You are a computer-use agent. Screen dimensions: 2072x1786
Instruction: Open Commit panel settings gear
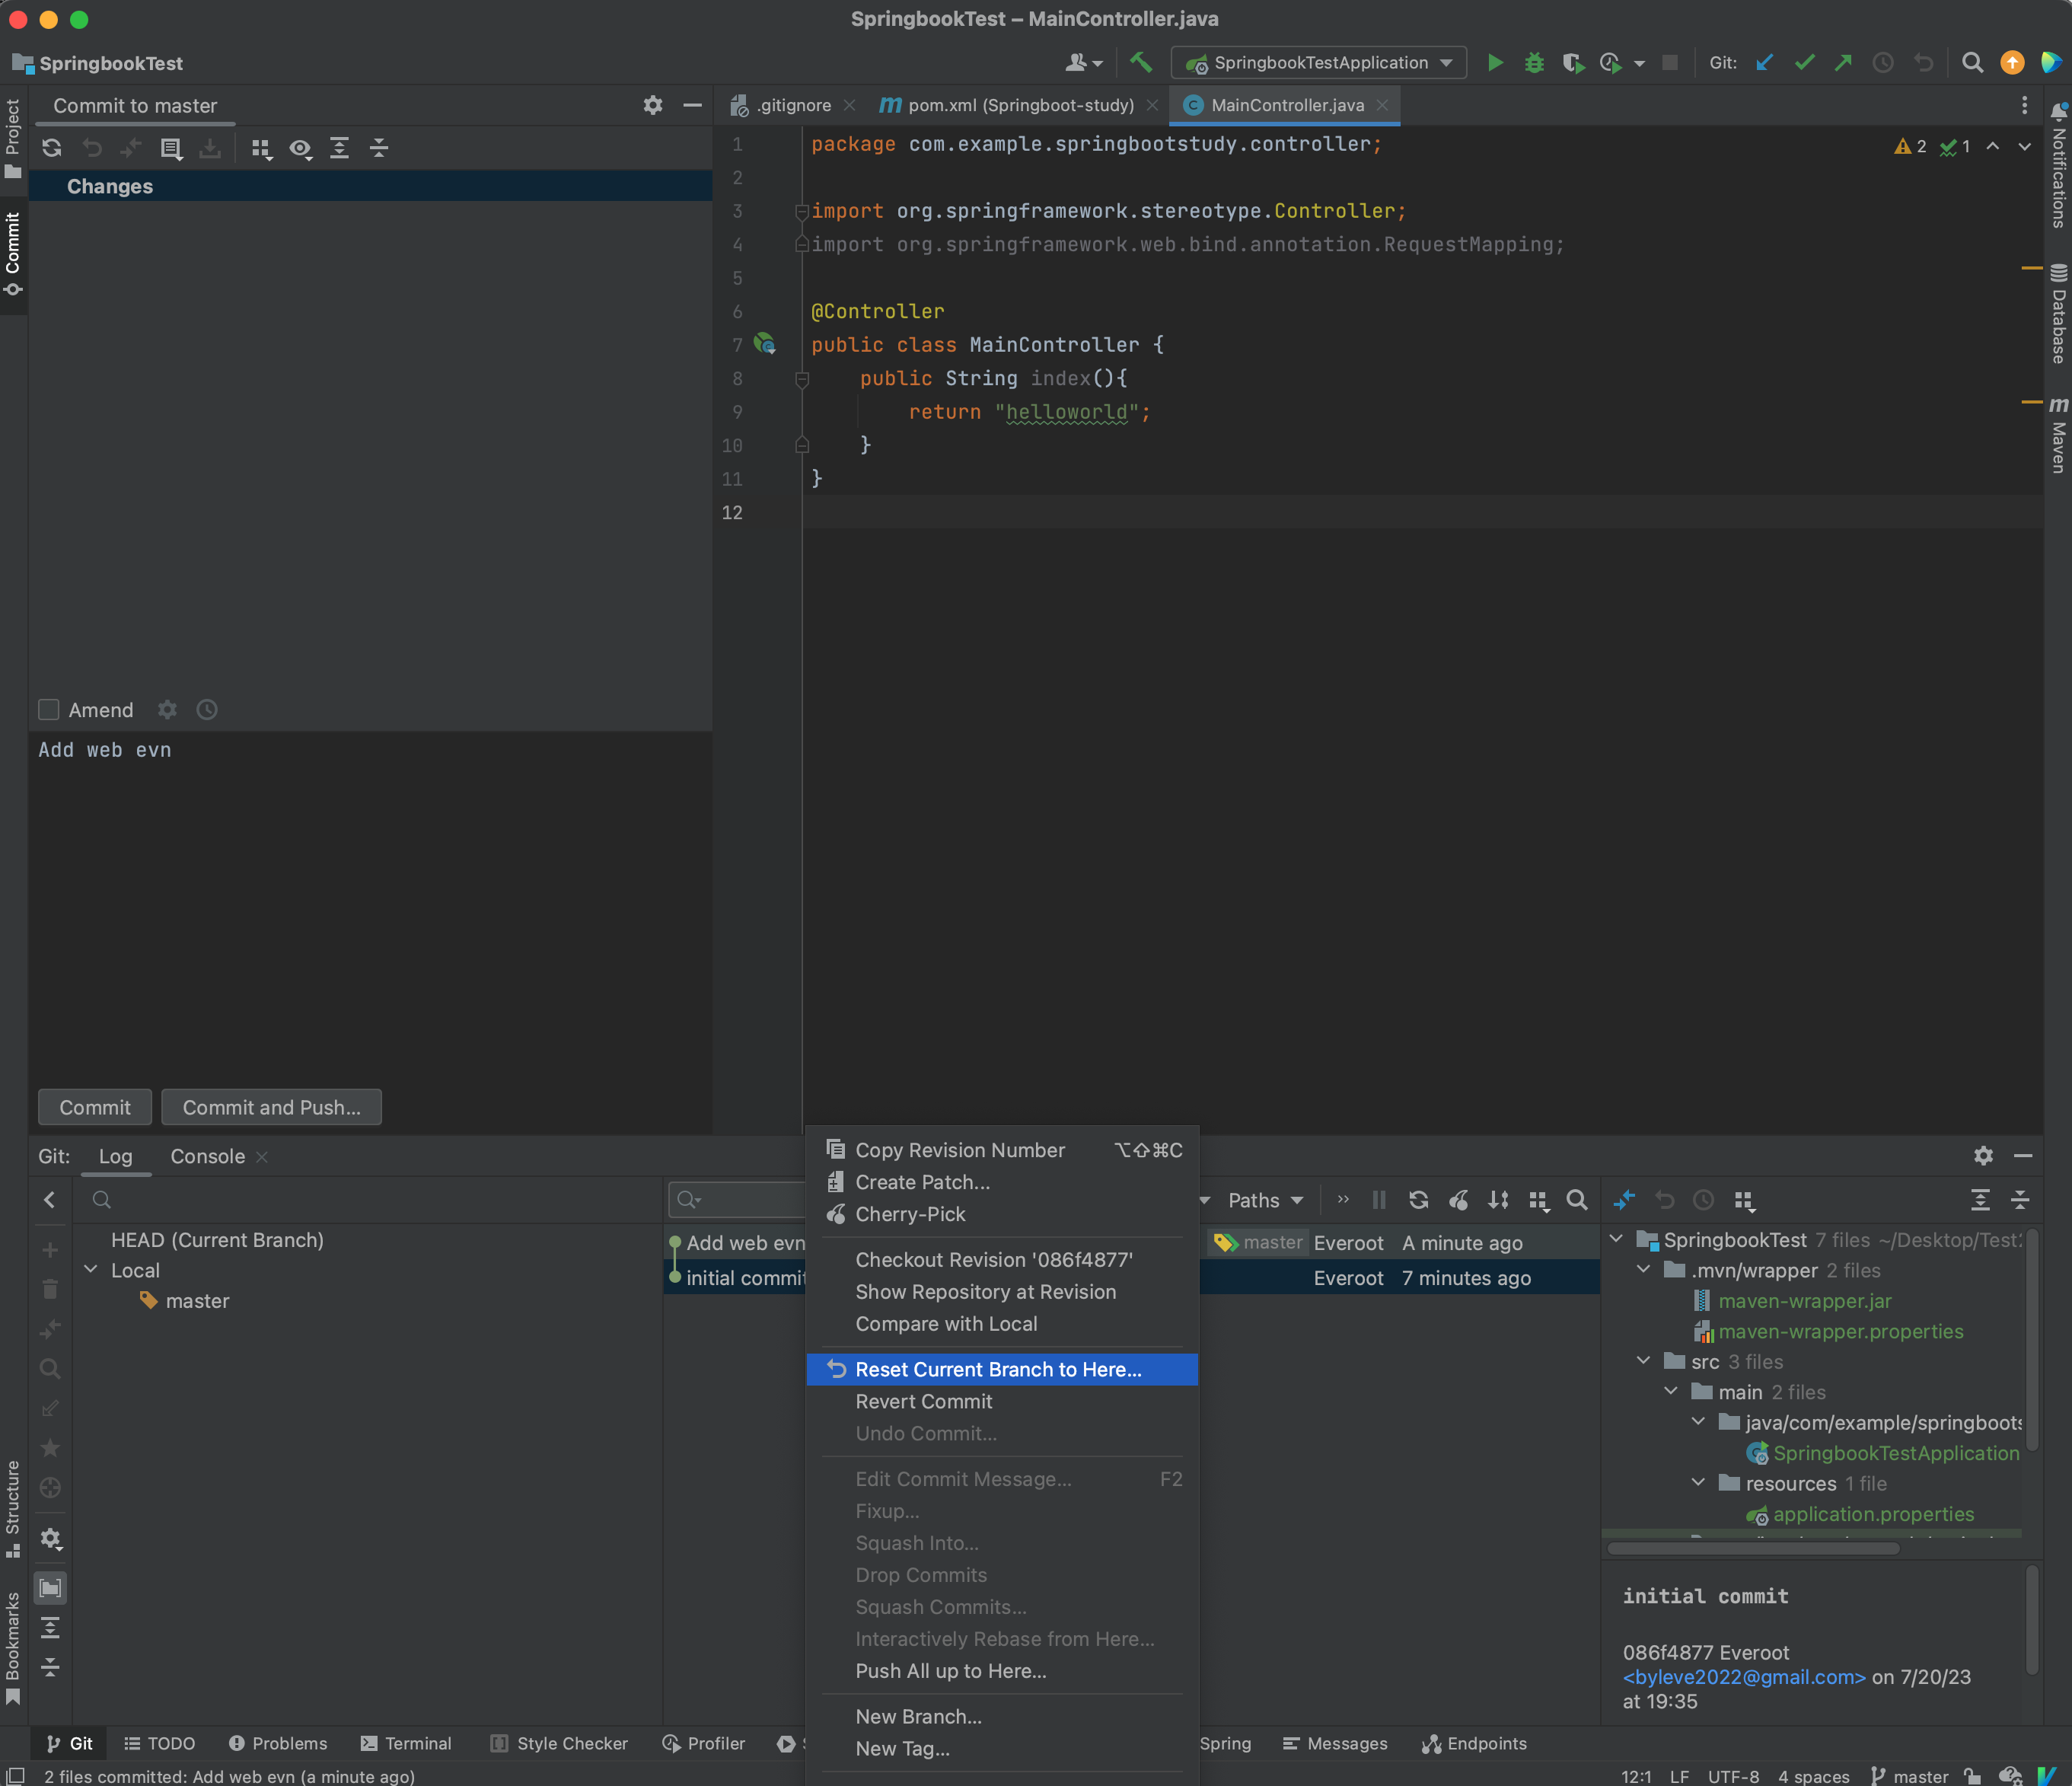click(653, 105)
